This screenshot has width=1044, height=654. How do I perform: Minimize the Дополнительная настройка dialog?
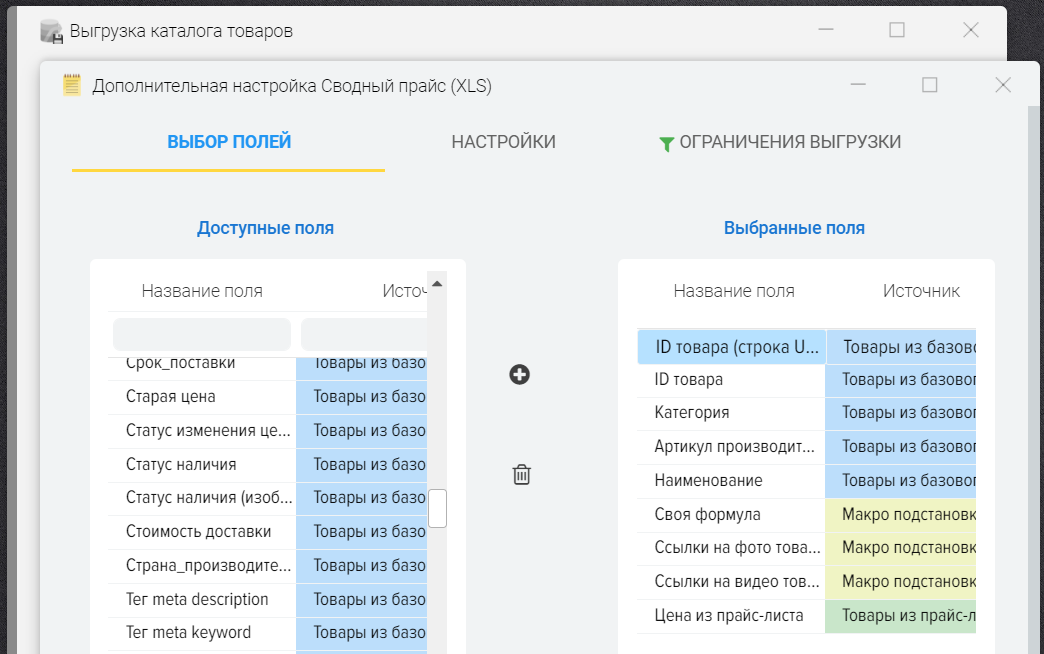click(x=858, y=85)
